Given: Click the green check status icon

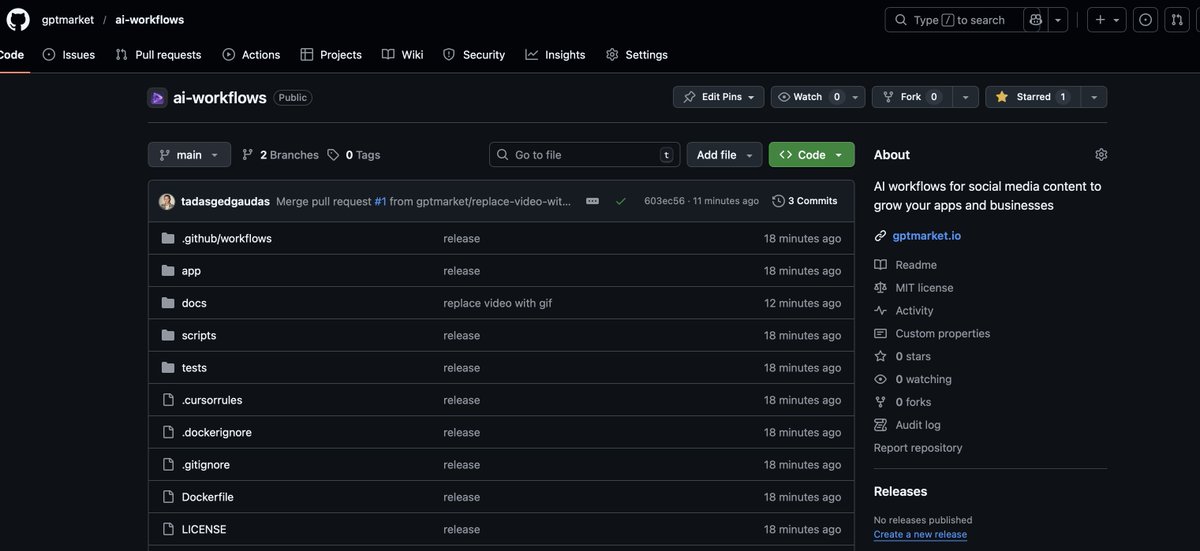Looking at the screenshot, I should tap(621, 201).
